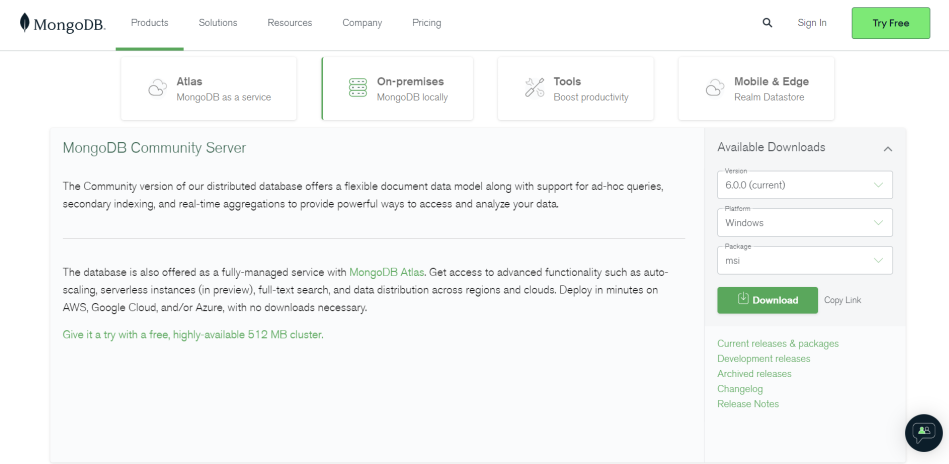Screen dimensions: 949x464
Task: Click the Mobile & Edge cloud icon
Action: 715,88
